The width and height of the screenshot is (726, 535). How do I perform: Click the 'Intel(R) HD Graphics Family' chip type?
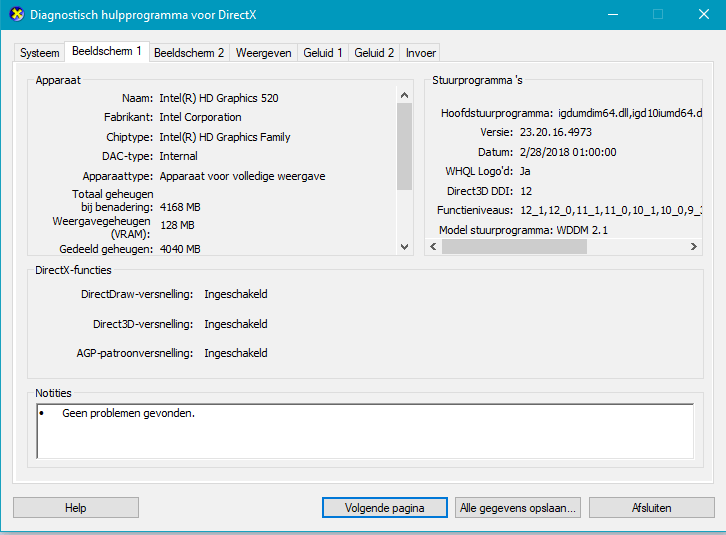pos(225,137)
